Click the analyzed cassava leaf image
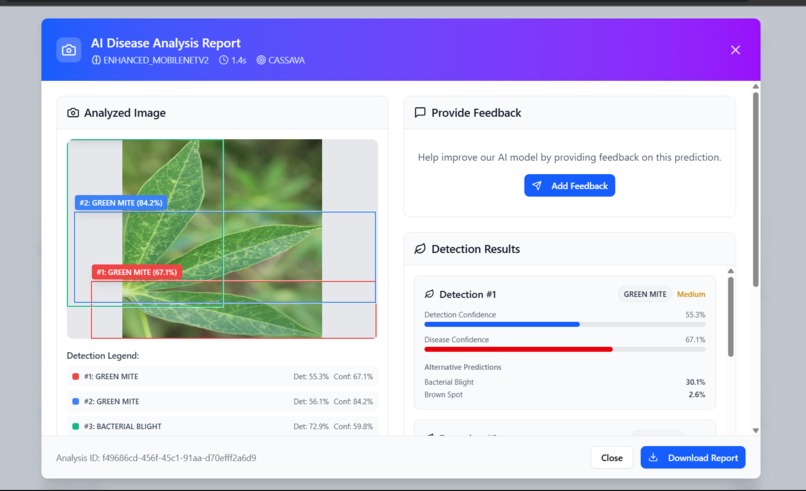806x491 pixels. tap(222, 239)
